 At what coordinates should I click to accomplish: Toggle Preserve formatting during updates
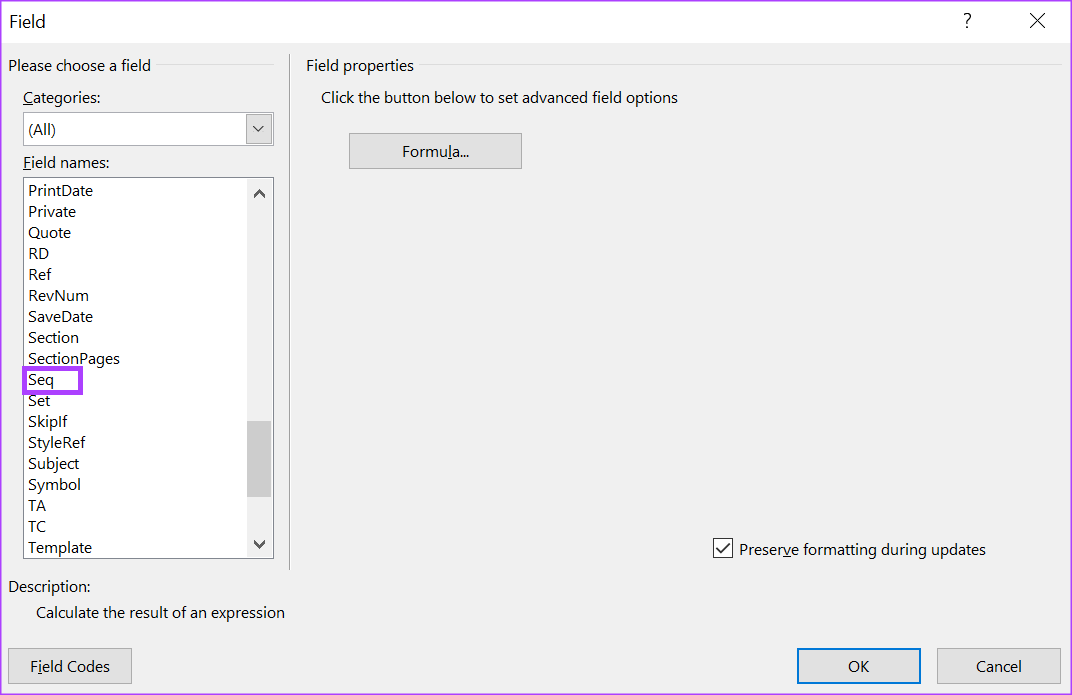coord(723,549)
